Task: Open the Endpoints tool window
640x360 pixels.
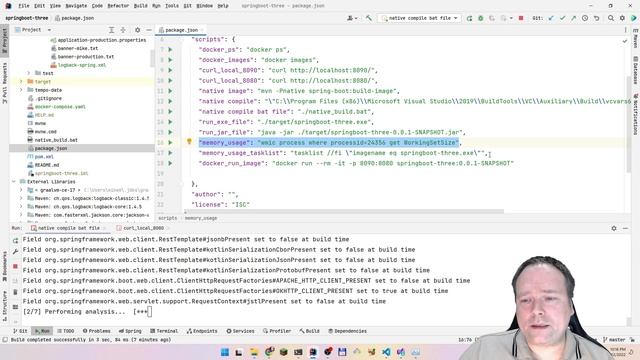Action: (x=202, y=331)
